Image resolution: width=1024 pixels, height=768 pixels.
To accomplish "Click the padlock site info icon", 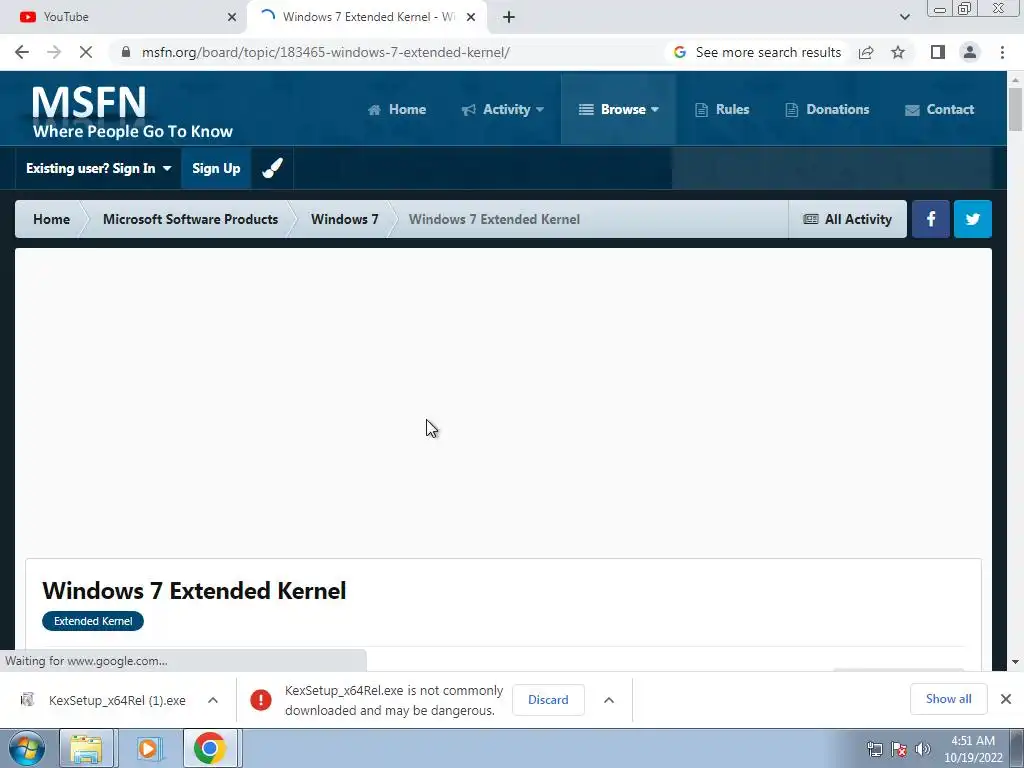I will [126, 52].
